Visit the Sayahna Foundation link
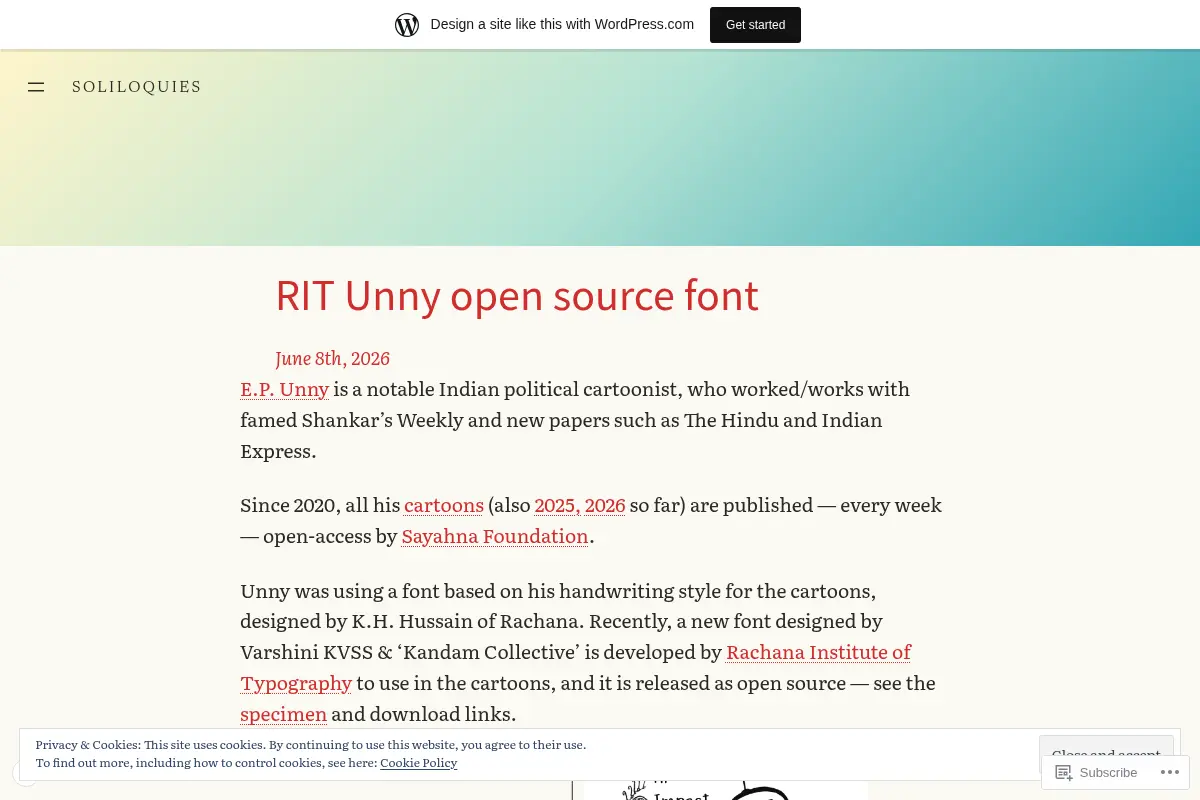The width and height of the screenshot is (1200, 800). [495, 536]
